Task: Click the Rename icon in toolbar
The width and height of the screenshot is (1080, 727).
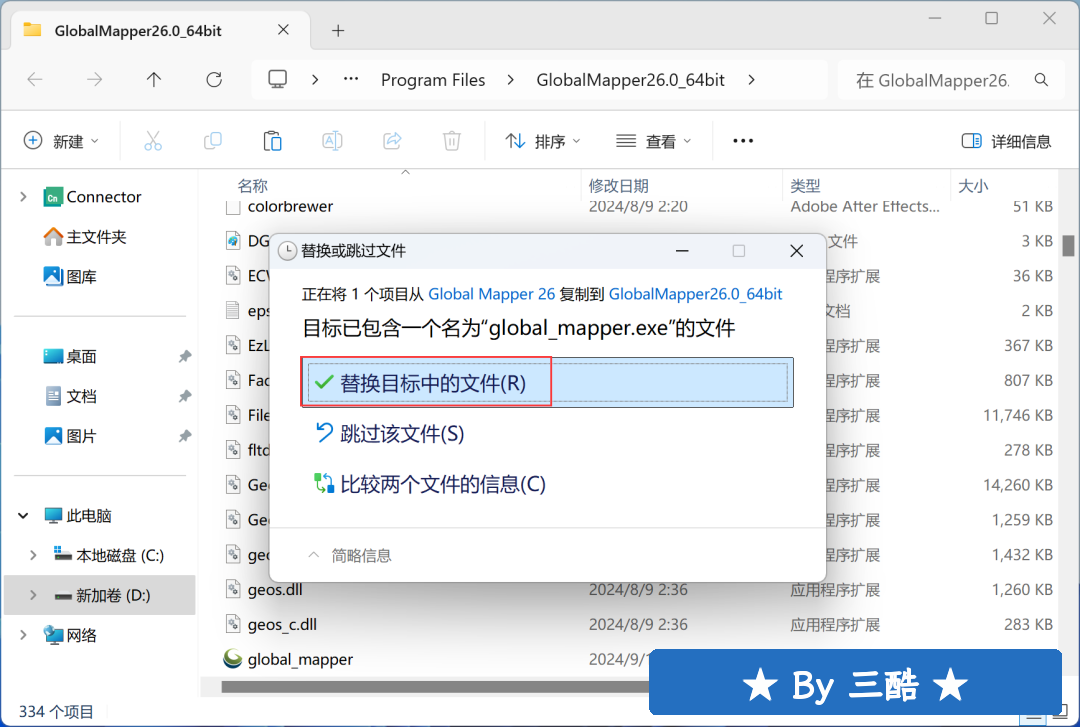Action: click(332, 141)
